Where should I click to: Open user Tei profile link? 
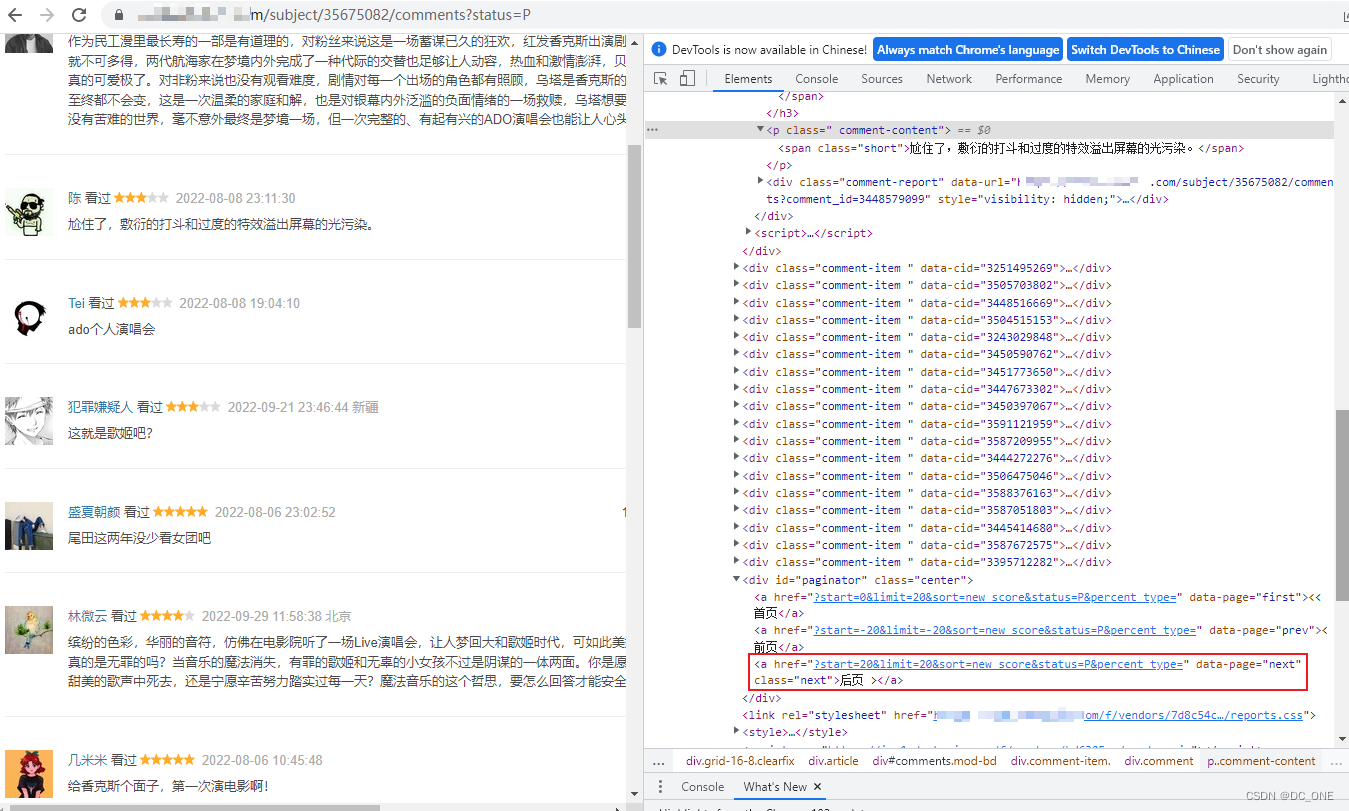click(x=76, y=303)
